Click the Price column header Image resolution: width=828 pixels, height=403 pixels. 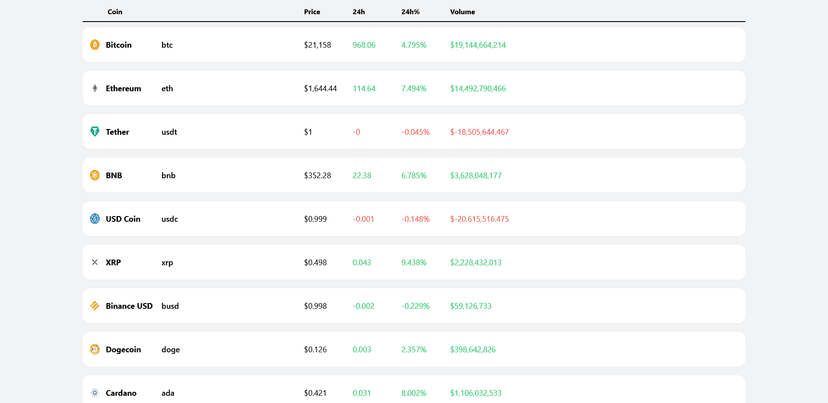[312, 12]
